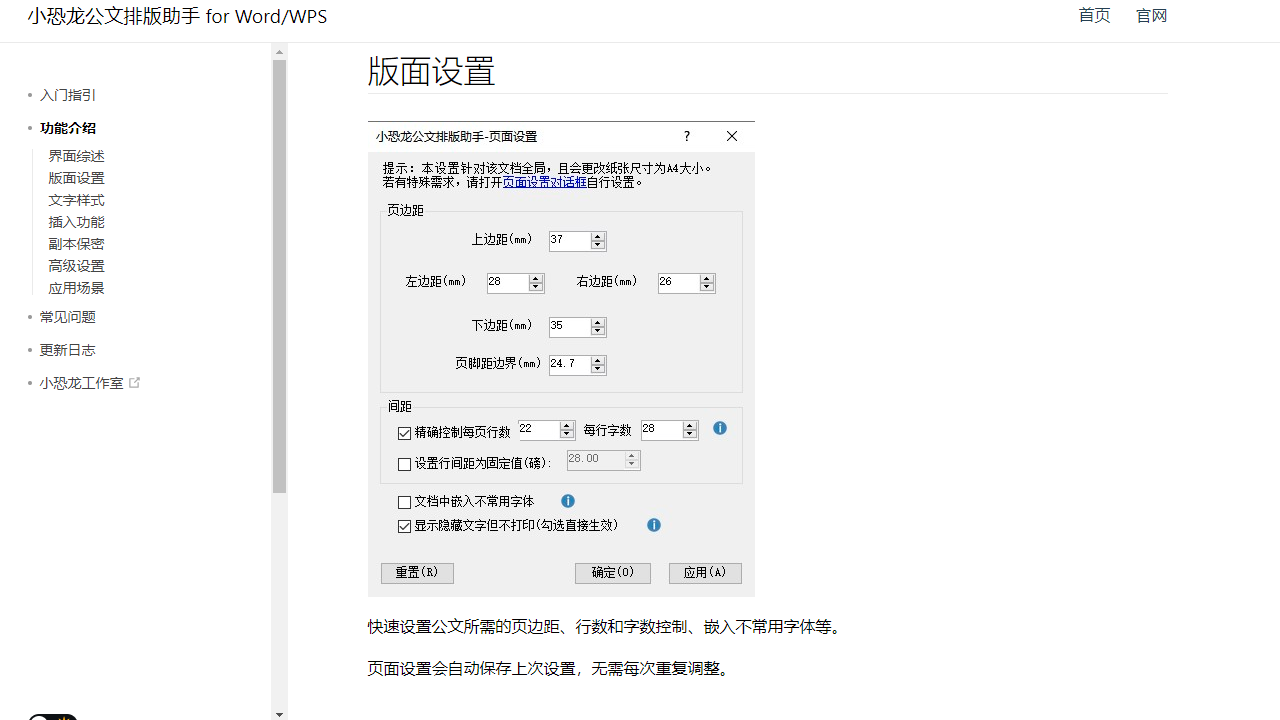Image resolution: width=1280 pixels, height=720 pixels.
Task: Open 官网 in the top navigation
Action: (1151, 15)
